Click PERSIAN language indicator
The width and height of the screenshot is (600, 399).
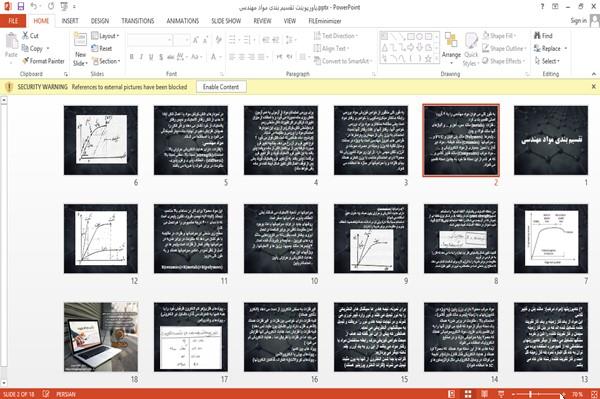[66, 394]
